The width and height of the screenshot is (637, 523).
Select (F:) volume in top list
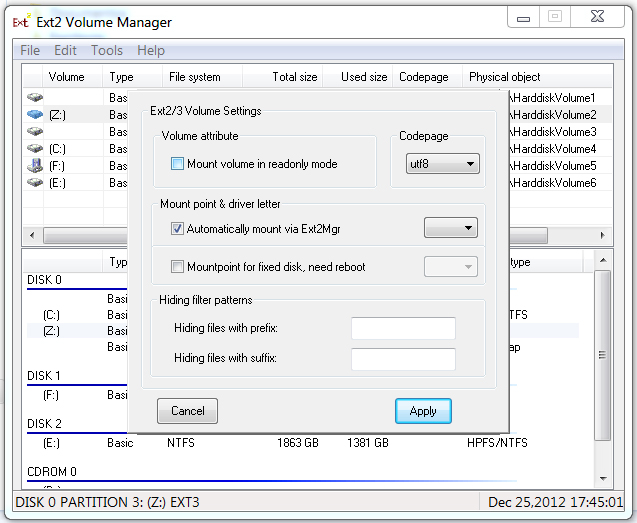tap(57, 166)
